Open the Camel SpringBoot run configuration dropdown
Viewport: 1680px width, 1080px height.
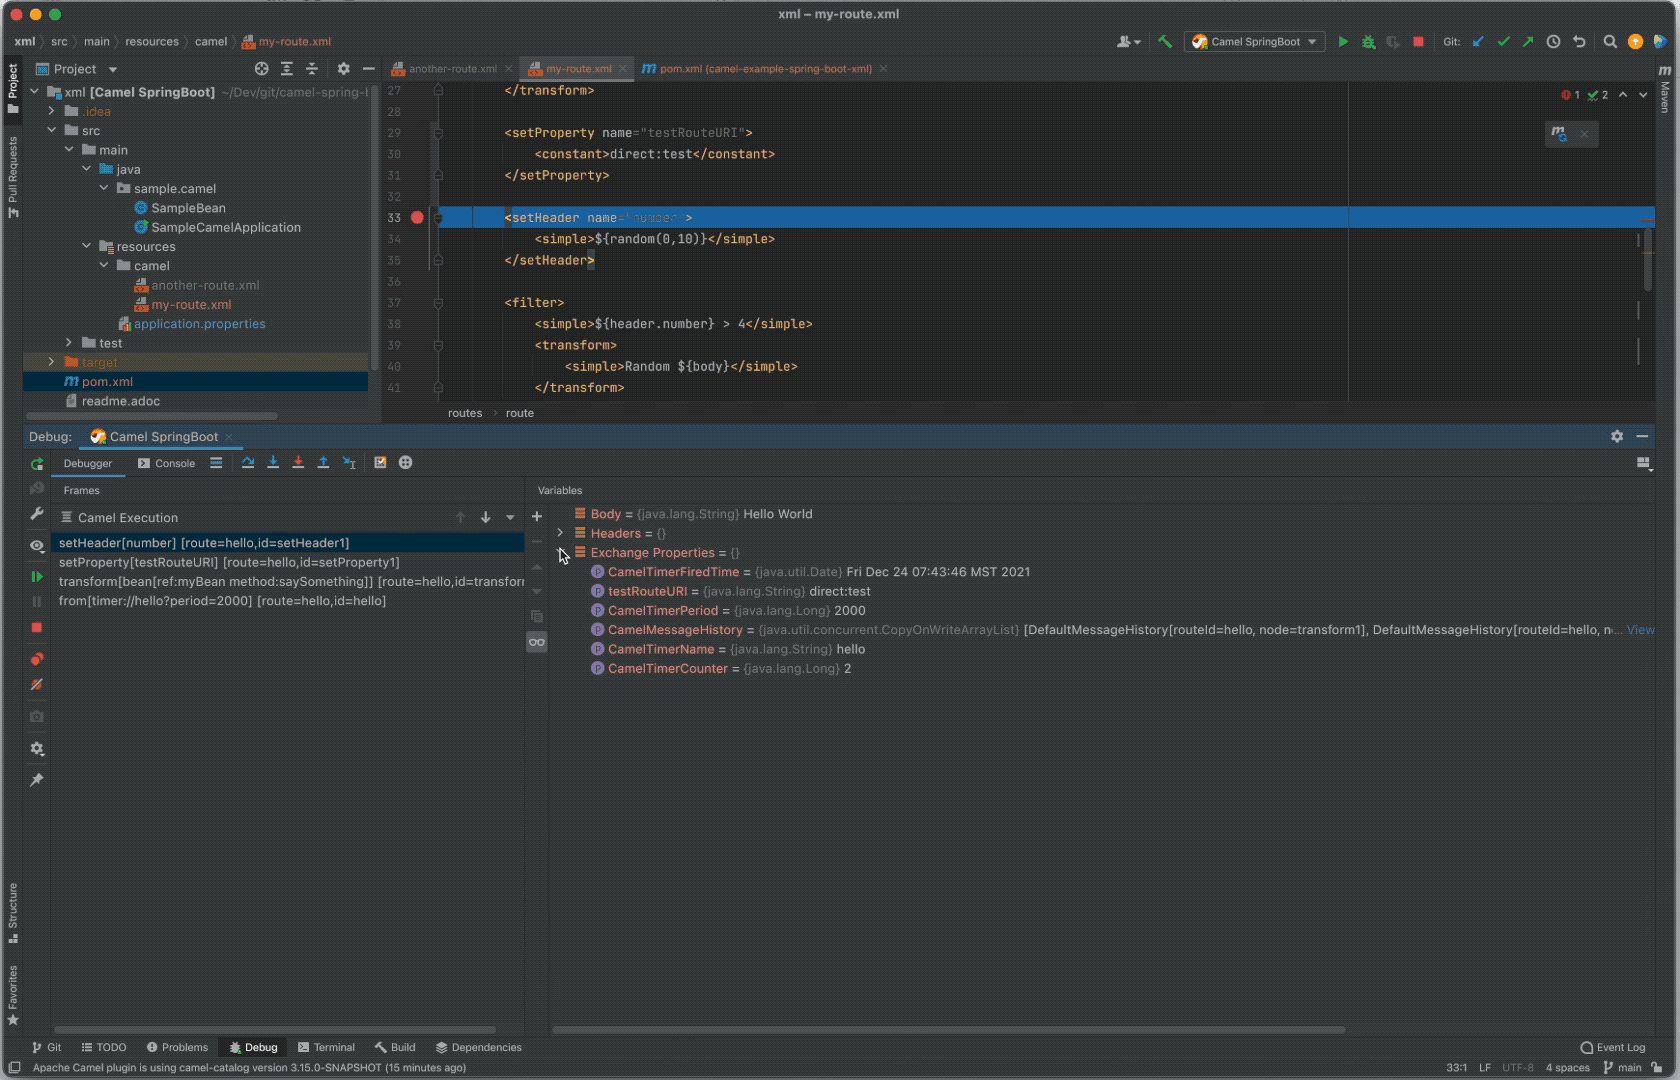(1255, 42)
